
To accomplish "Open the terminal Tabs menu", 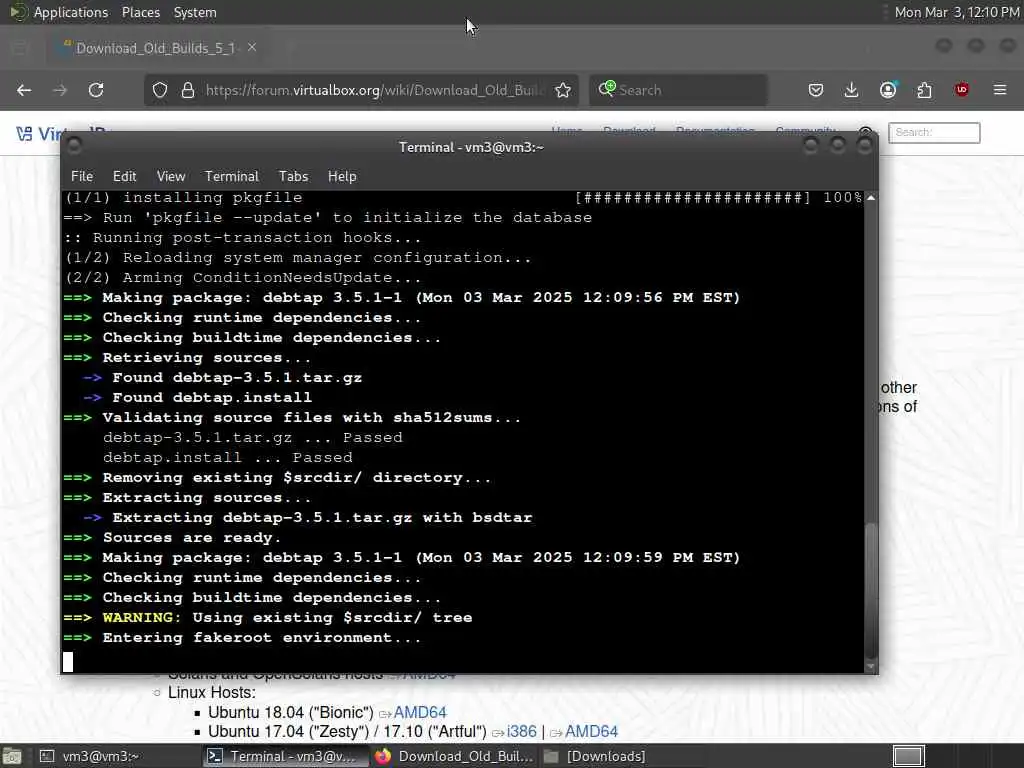I will coord(293,176).
